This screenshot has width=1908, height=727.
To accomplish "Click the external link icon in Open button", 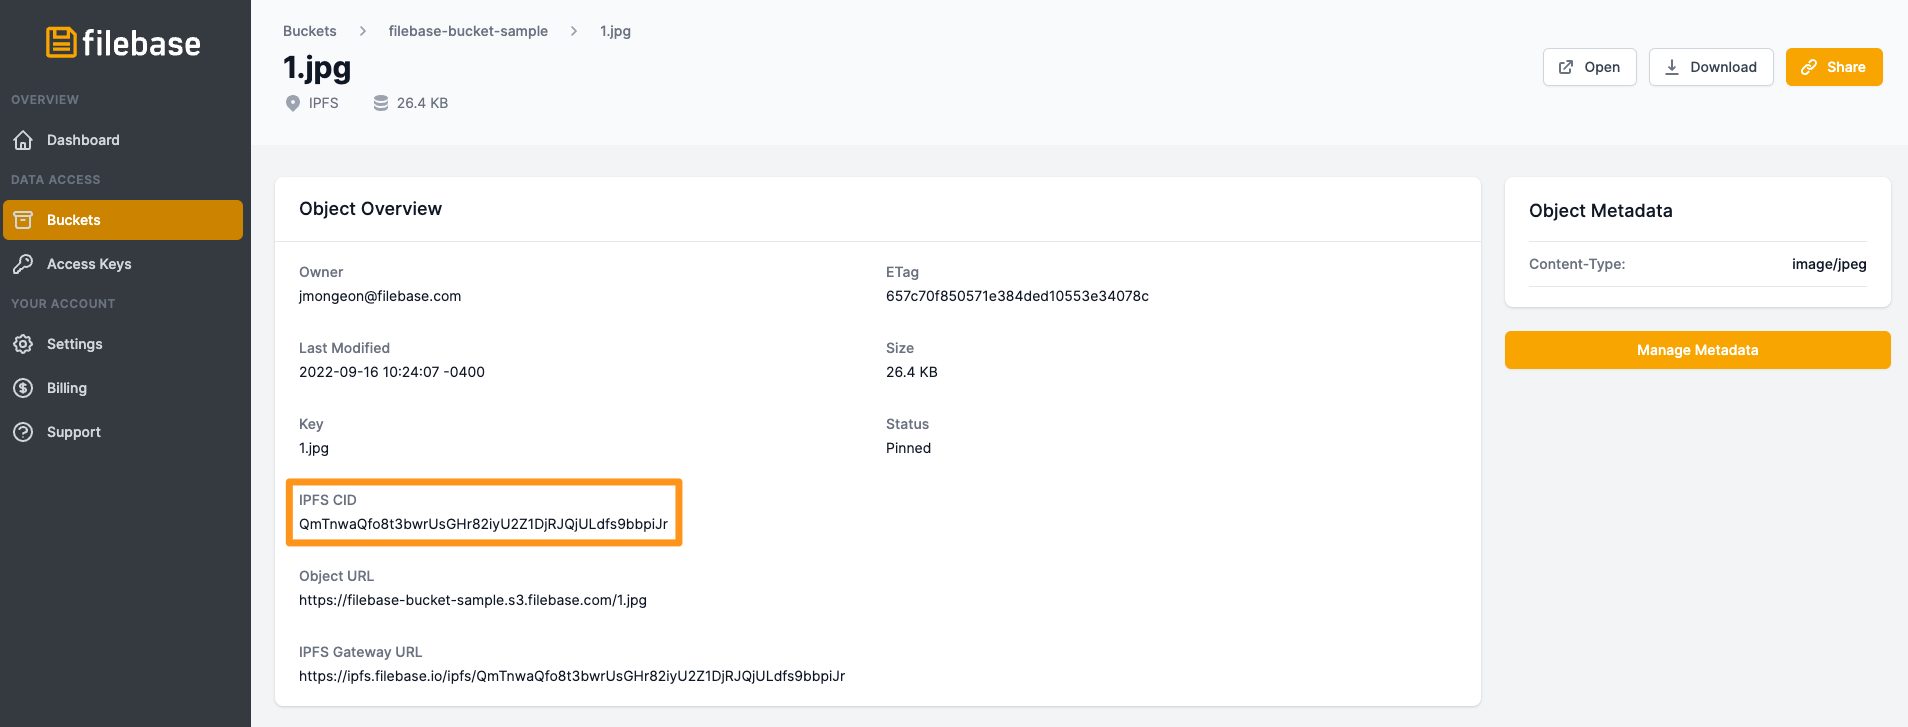I will pyautogui.click(x=1566, y=67).
